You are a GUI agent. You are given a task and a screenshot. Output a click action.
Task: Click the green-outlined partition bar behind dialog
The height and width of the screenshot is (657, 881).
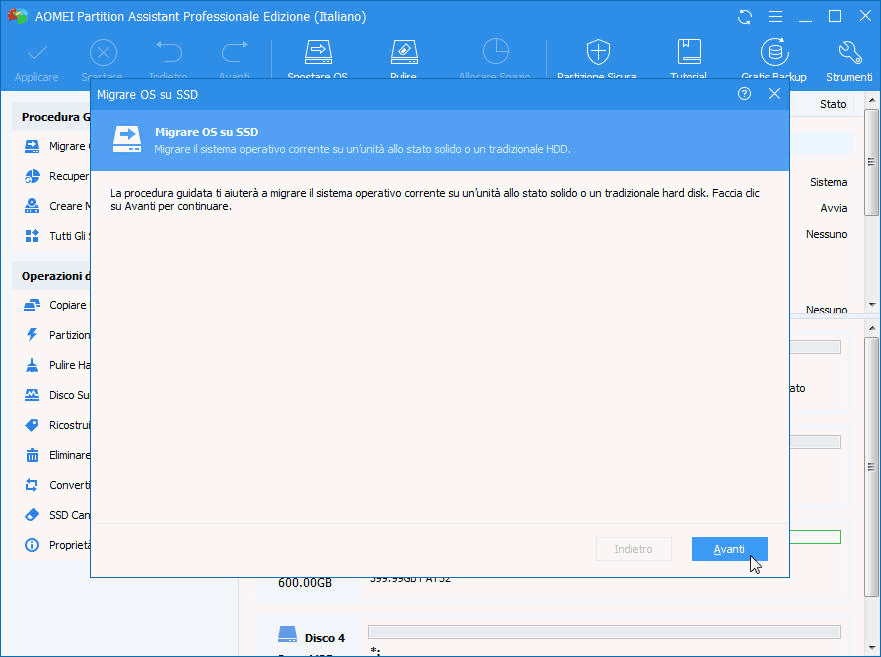[815, 537]
